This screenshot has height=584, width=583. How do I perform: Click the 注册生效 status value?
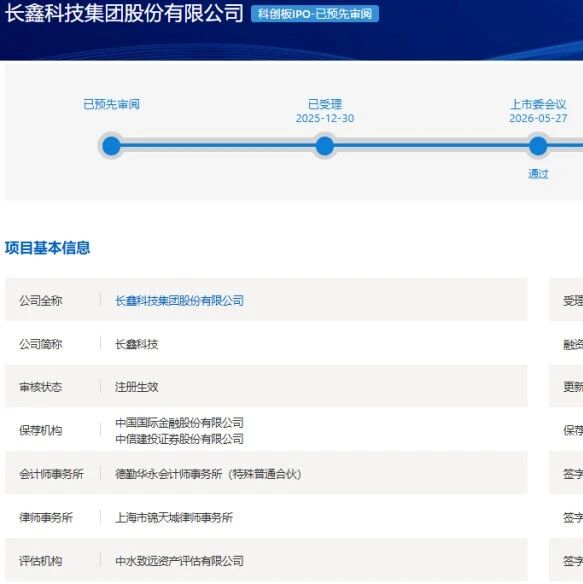[136, 387]
